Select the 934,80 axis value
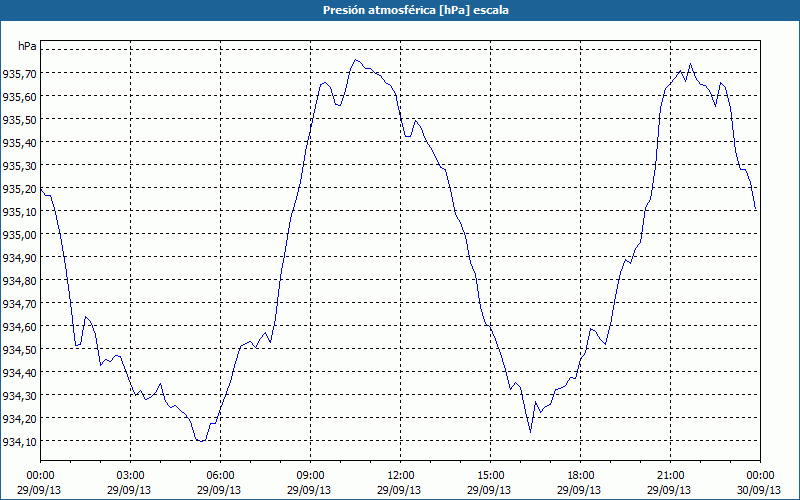This screenshot has height=500, width=800. (19, 281)
